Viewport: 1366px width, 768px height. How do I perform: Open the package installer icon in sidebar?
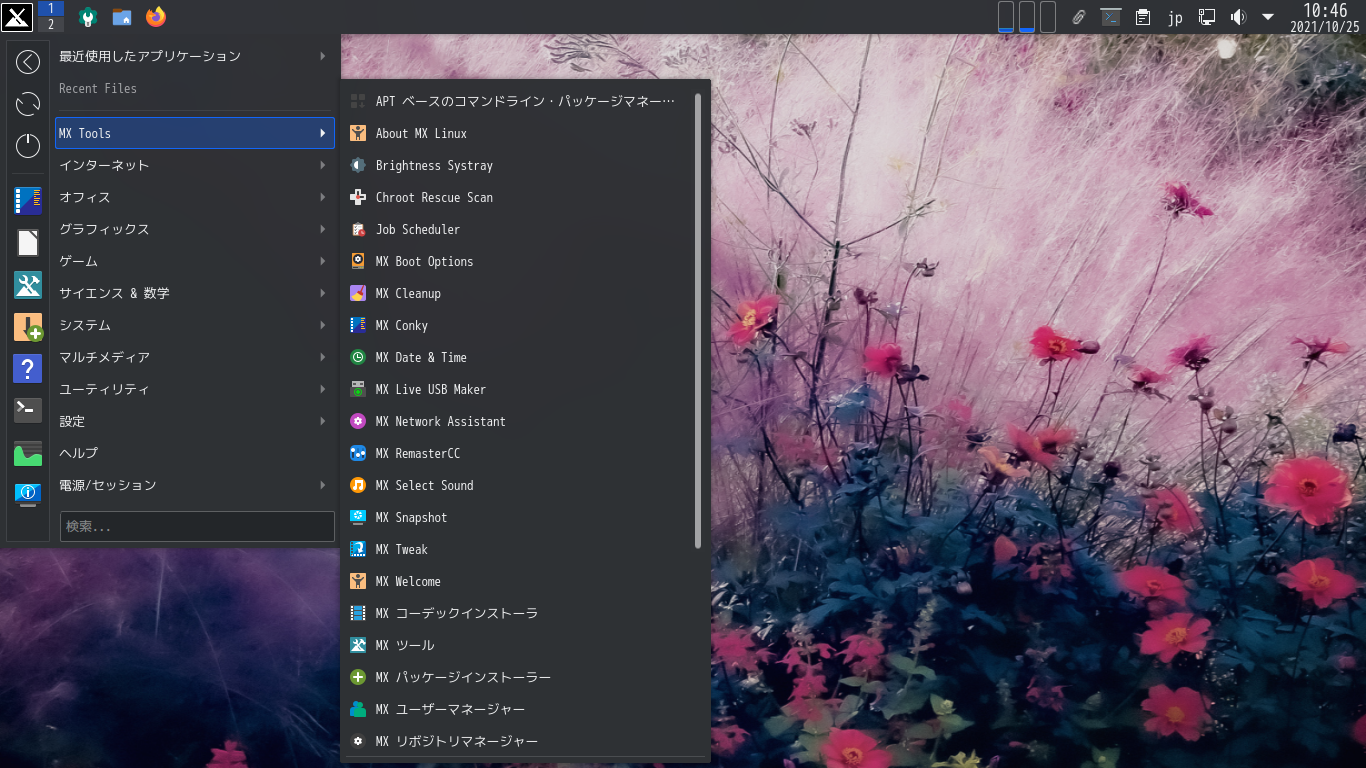(28, 327)
